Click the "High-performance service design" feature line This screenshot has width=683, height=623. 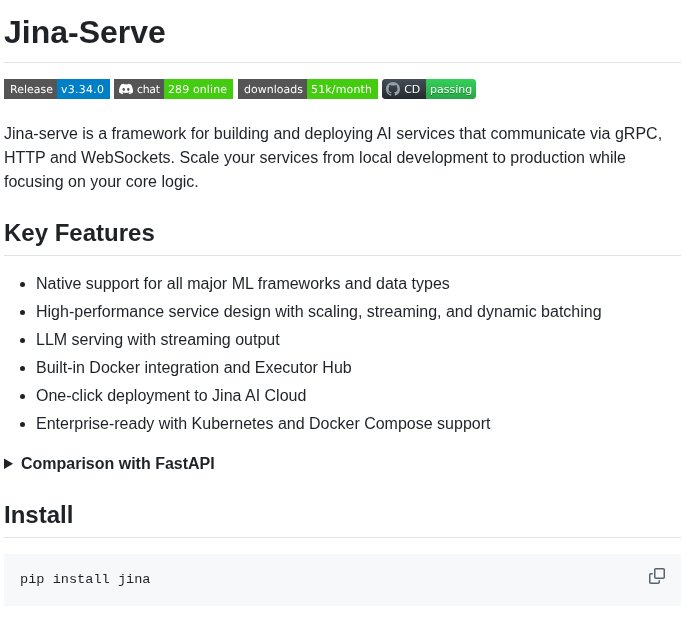[x=318, y=311]
